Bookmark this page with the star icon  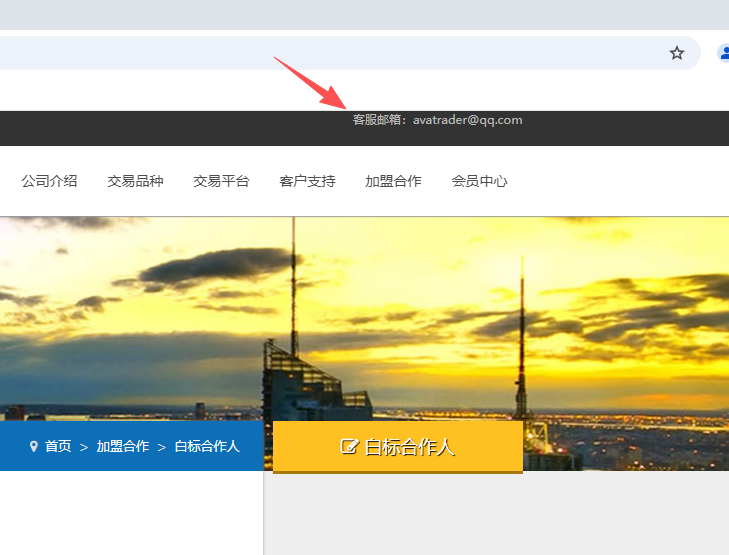pyautogui.click(x=677, y=53)
